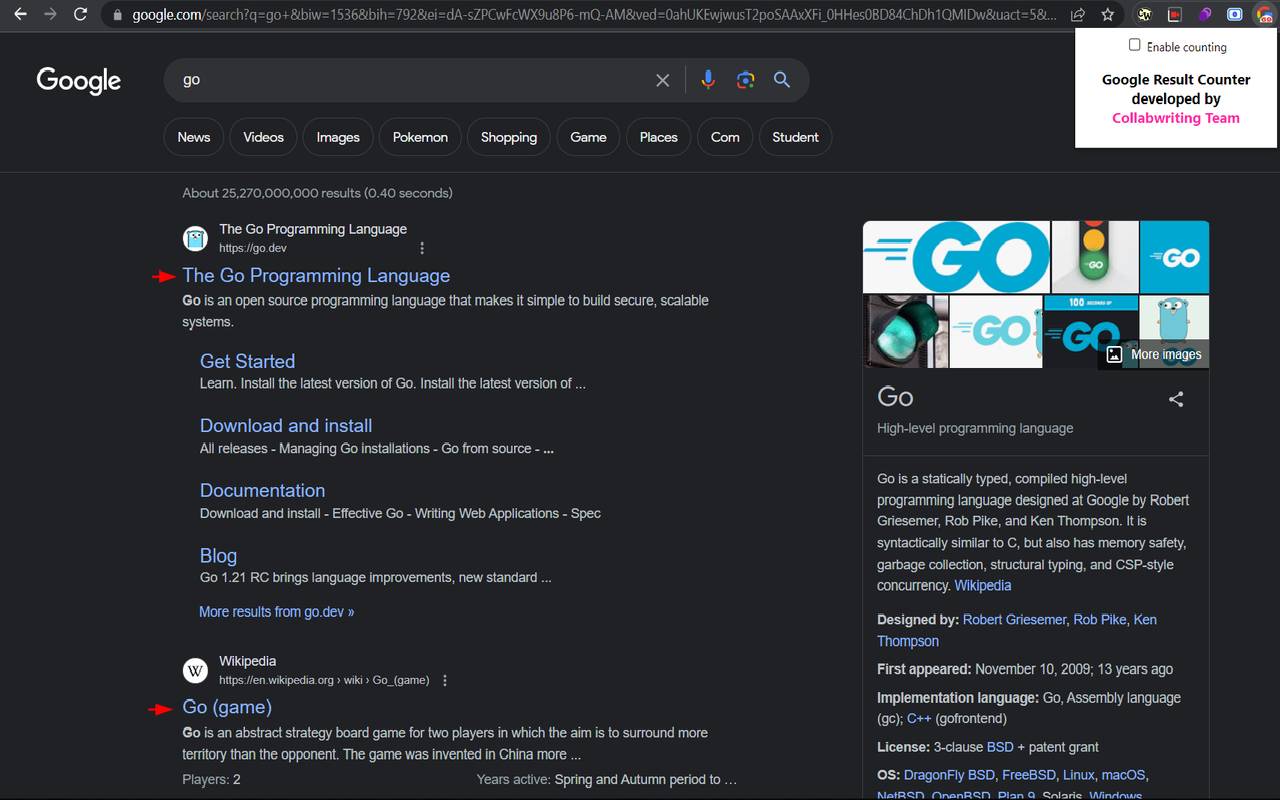Open the DragonFly BSD OS link
This screenshot has height=800, width=1280.
[x=949, y=775]
